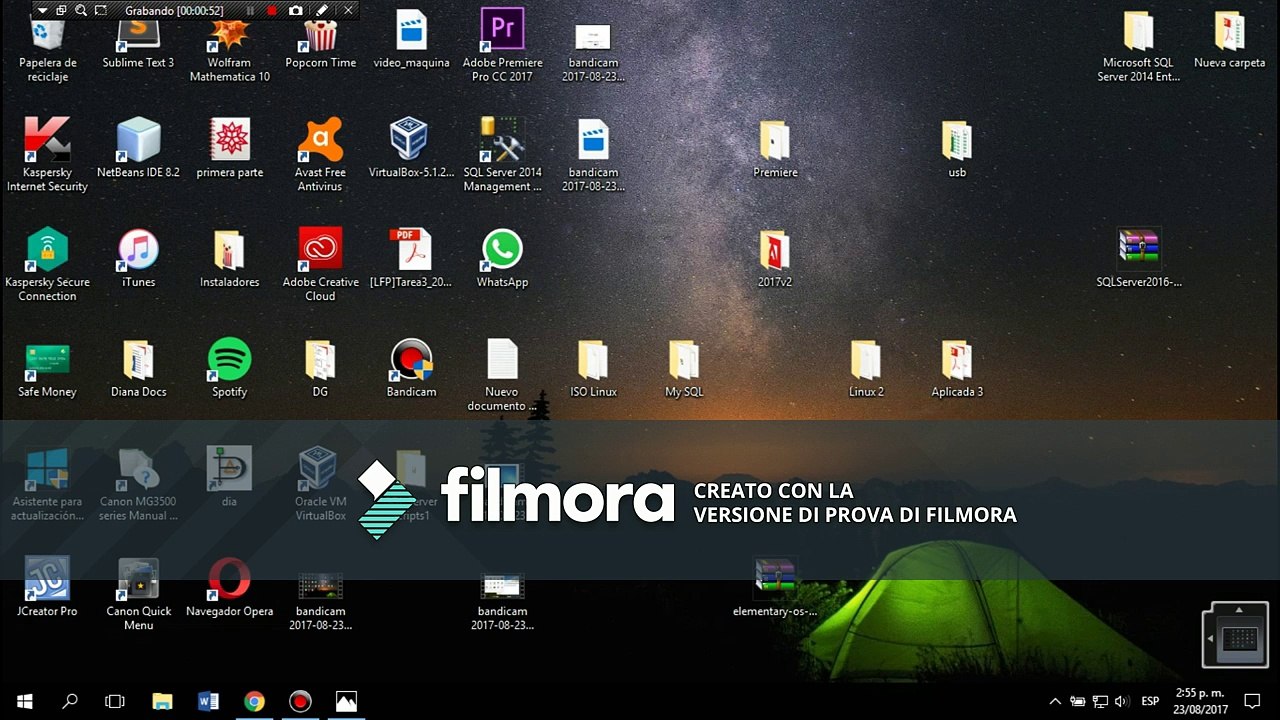Open the recorder bar dropdown arrow
The height and width of the screenshot is (720, 1280).
[42, 11]
